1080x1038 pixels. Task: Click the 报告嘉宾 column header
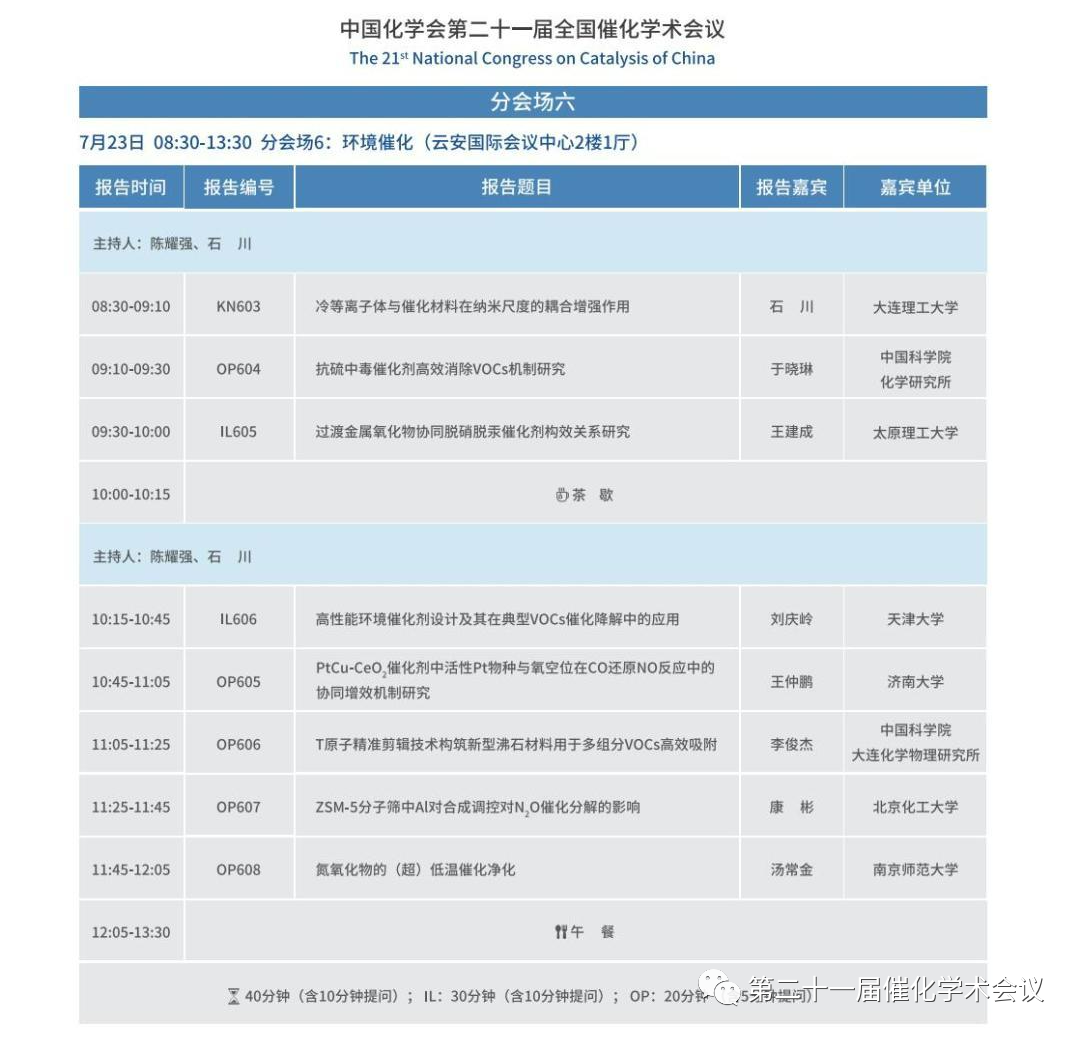pyautogui.click(x=791, y=187)
